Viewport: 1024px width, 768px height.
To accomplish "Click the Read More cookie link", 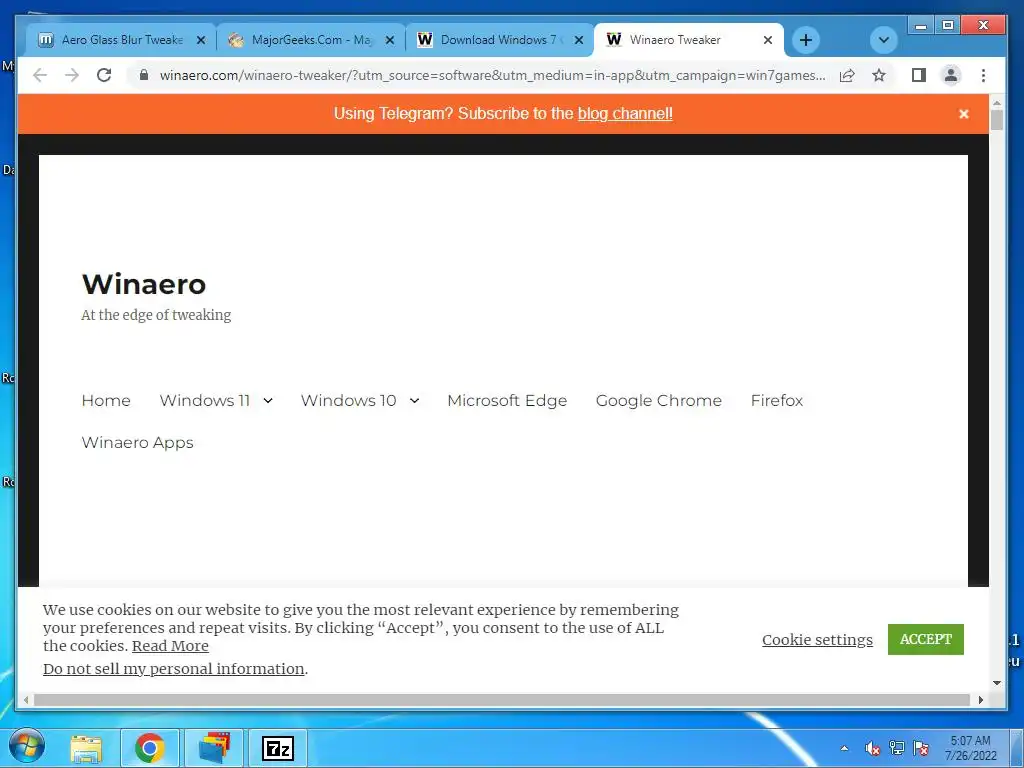I will click(x=170, y=646).
